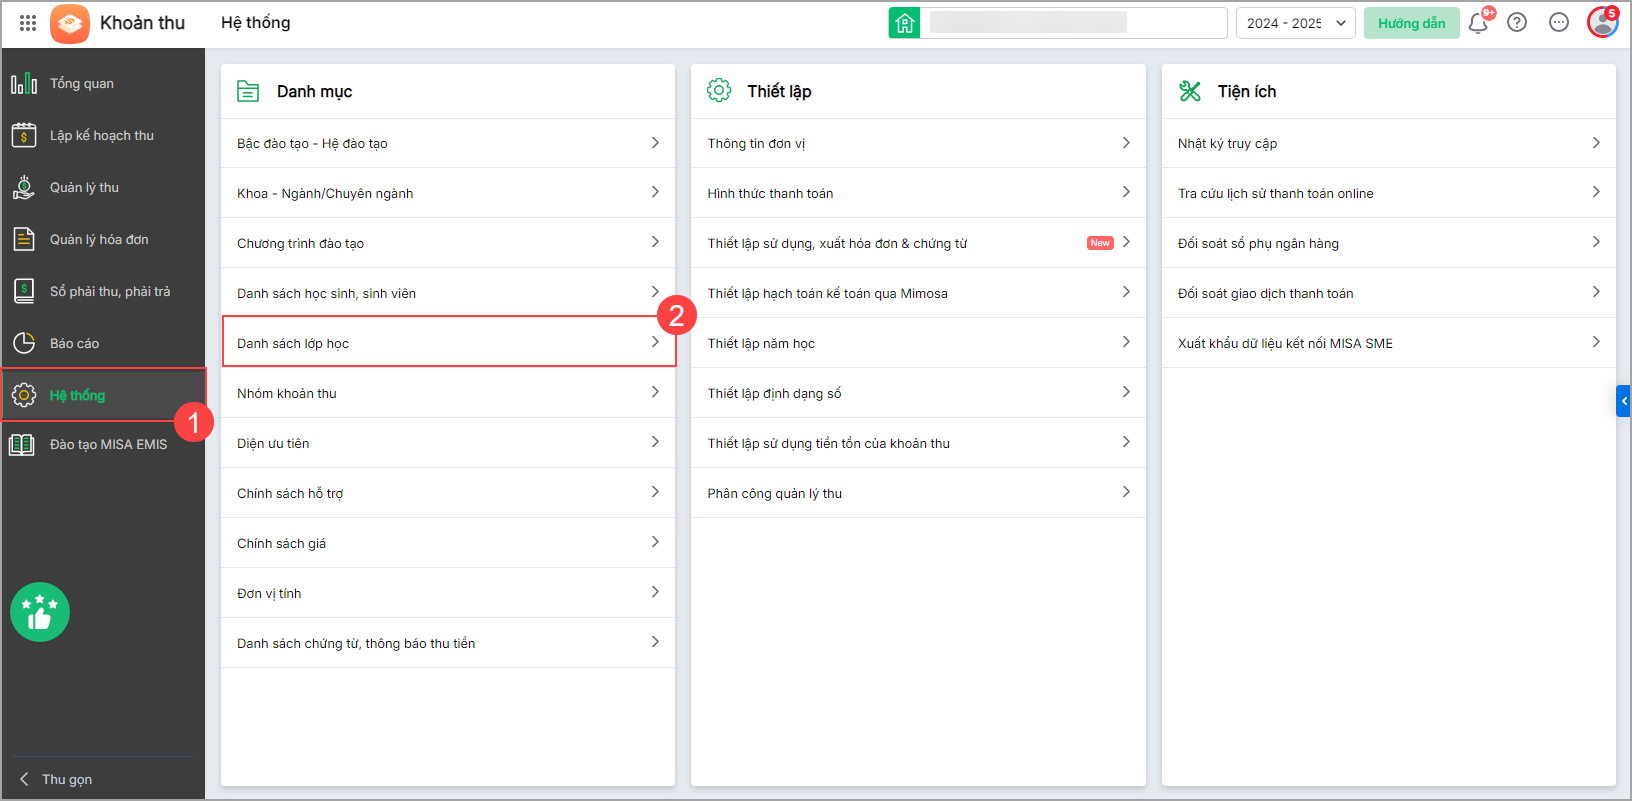
Task: Go to Báo cáo in sidebar
Action: 74,344
